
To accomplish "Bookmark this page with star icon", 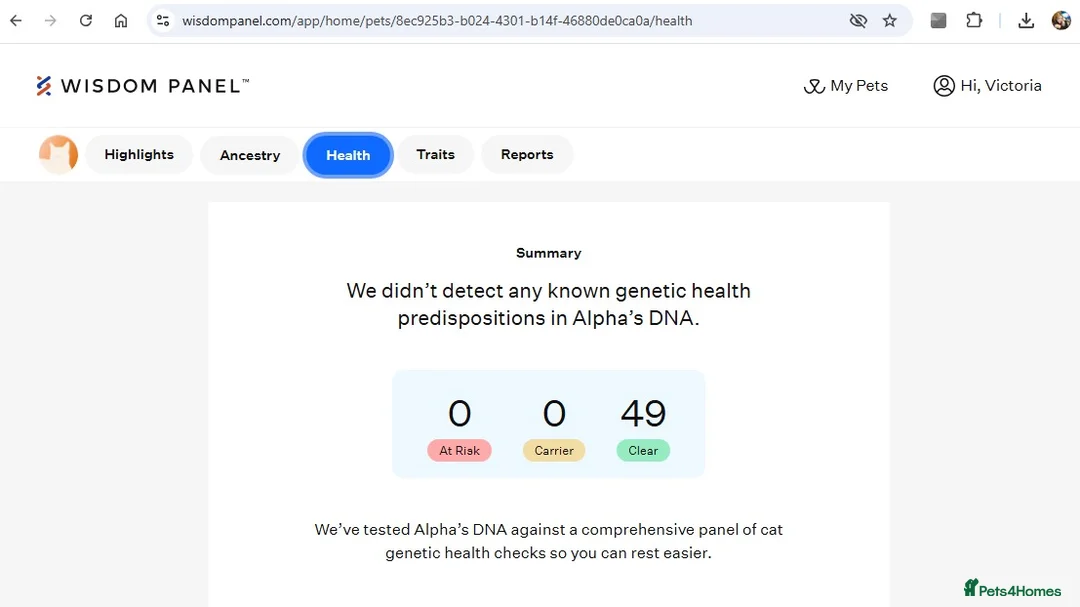I will pos(890,20).
